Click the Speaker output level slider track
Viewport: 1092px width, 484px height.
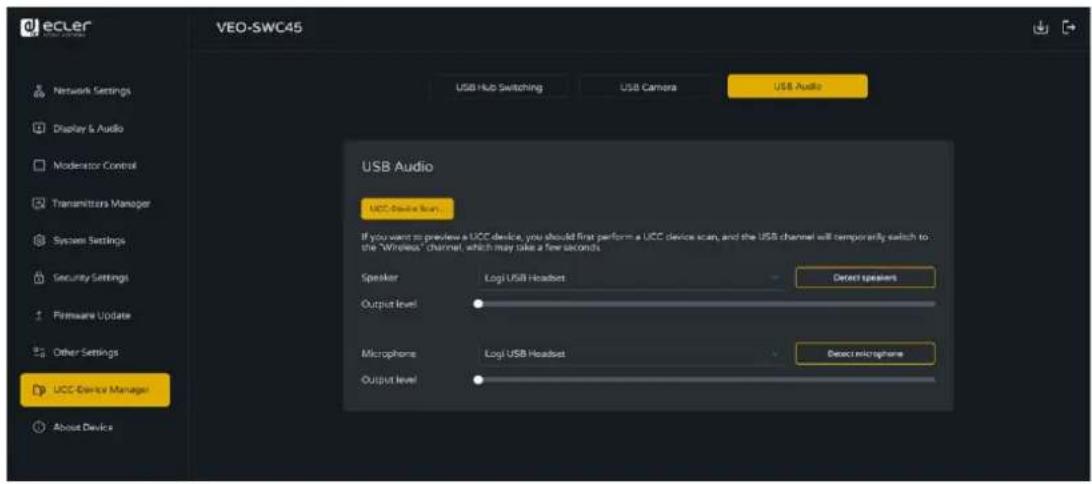click(x=705, y=304)
